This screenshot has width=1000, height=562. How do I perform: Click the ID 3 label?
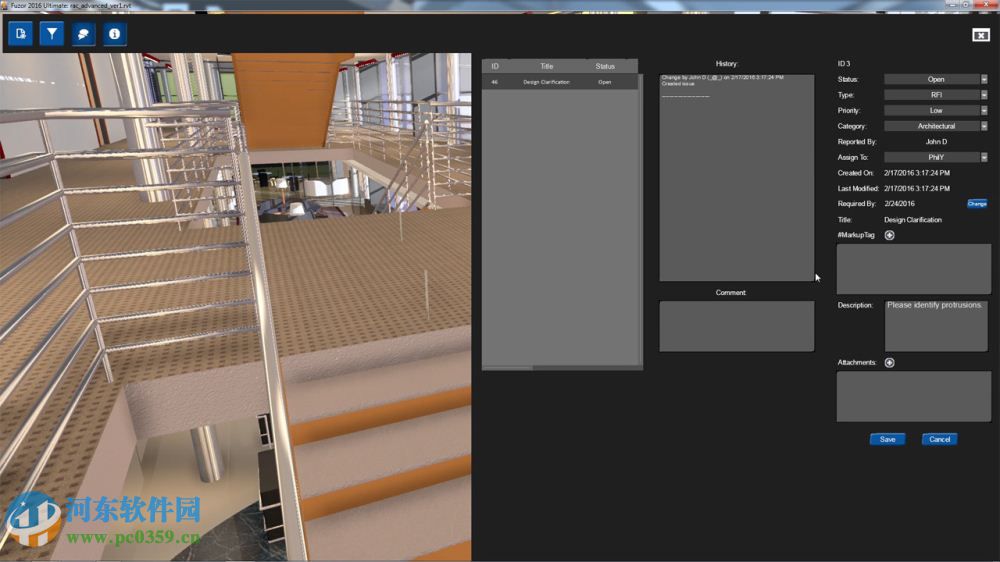844,64
